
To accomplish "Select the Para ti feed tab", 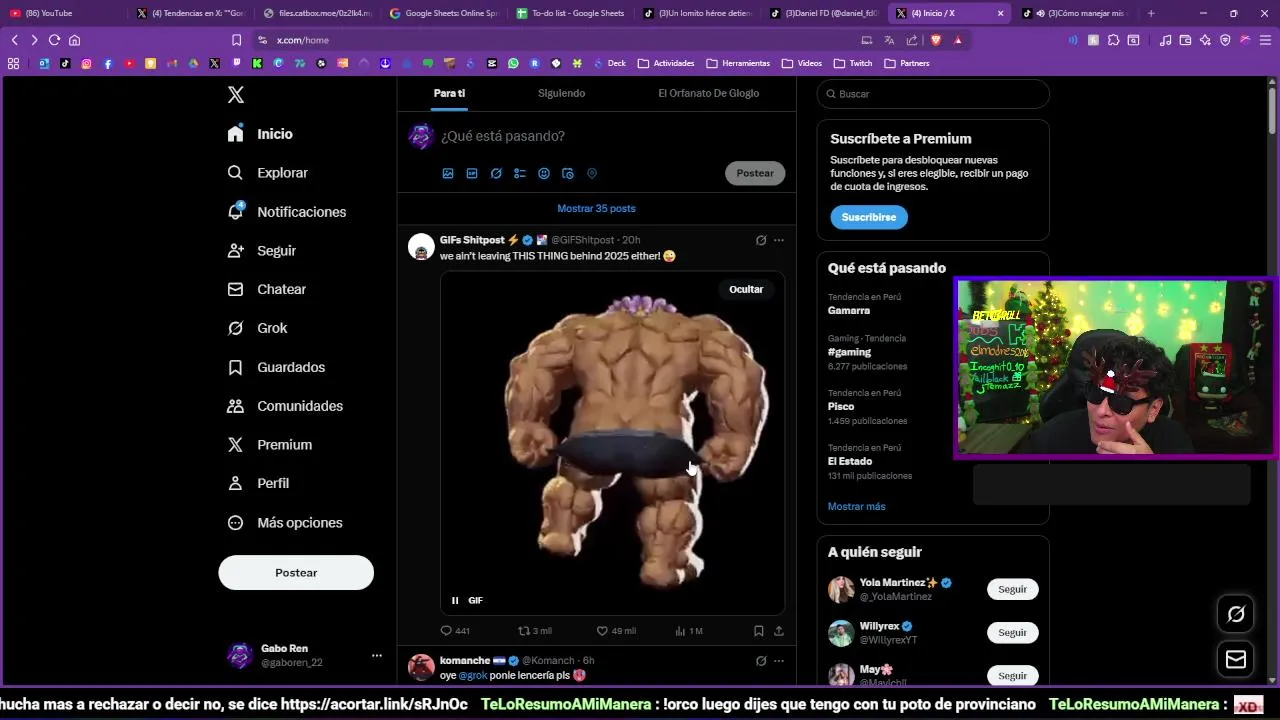I will pos(449,93).
